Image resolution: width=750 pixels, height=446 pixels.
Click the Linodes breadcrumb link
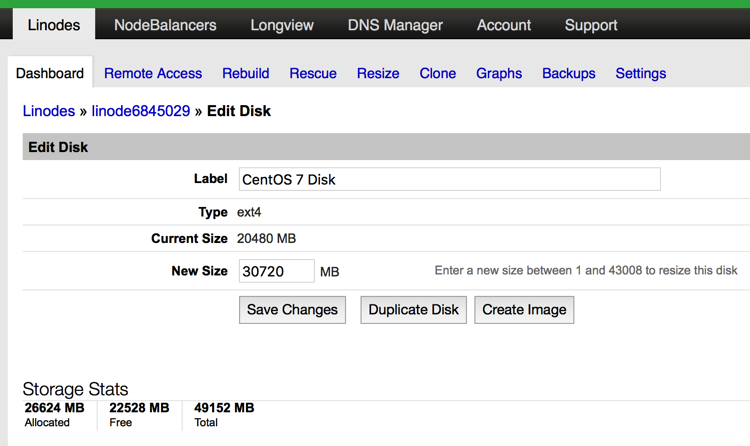click(x=49, y=111)
